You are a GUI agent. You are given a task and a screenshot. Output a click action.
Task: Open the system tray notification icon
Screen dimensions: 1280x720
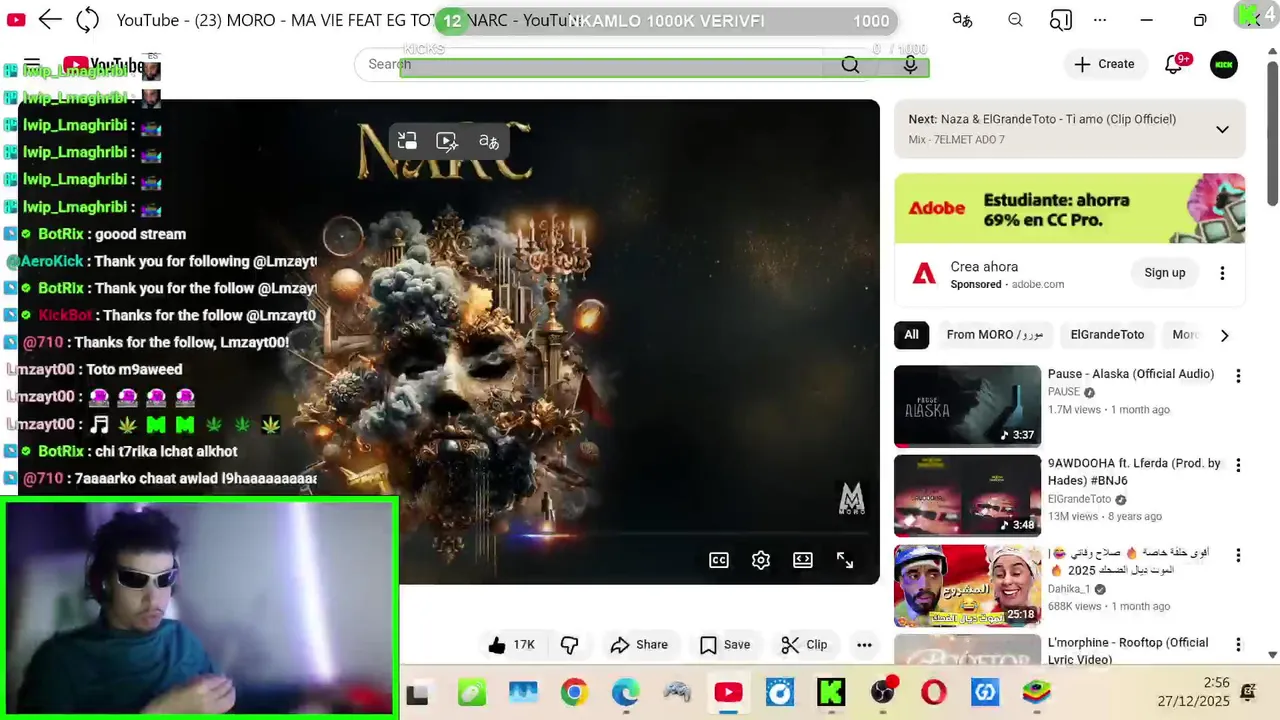1248,692
